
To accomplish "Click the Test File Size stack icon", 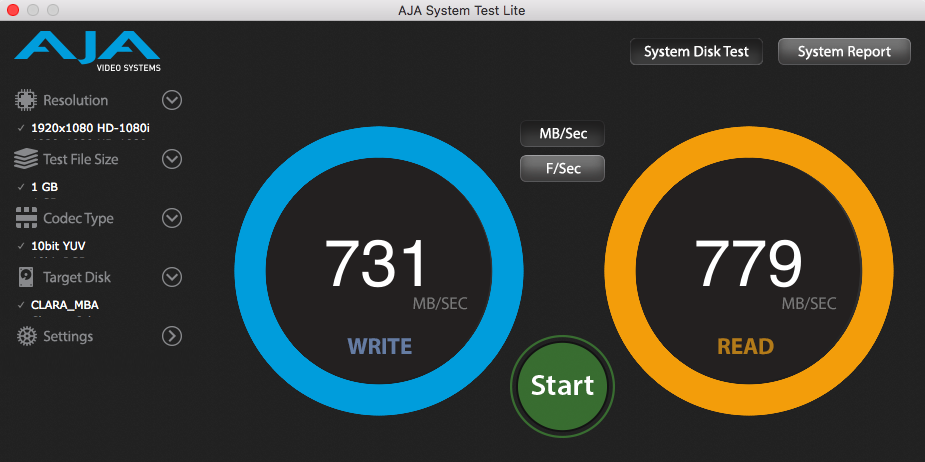I will pyautogui.click(x=25, y=159).
